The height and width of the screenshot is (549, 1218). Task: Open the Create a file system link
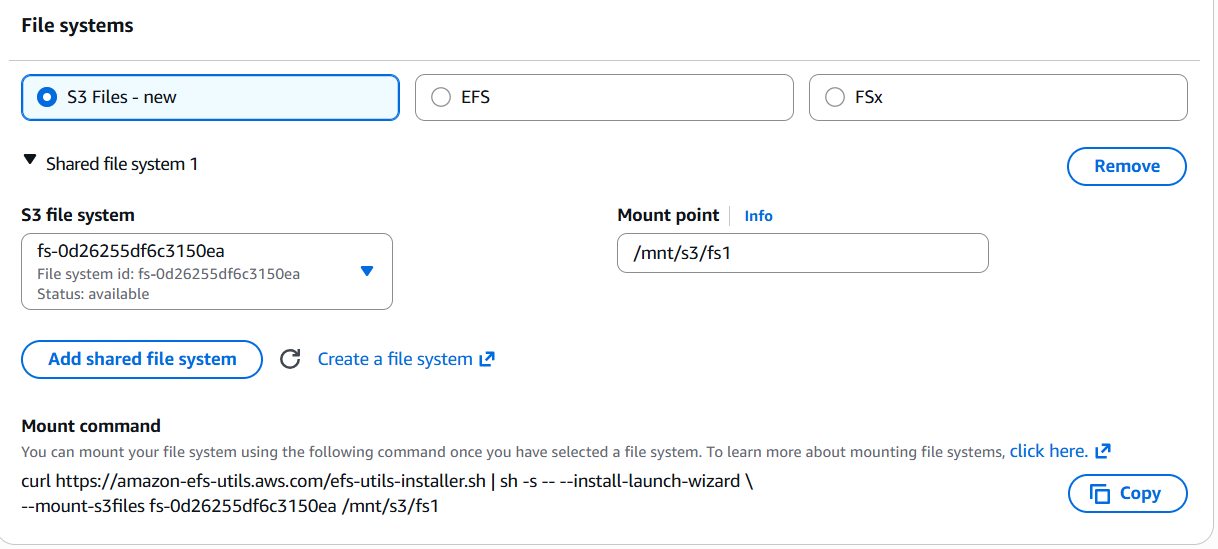(x=395, y=359)
